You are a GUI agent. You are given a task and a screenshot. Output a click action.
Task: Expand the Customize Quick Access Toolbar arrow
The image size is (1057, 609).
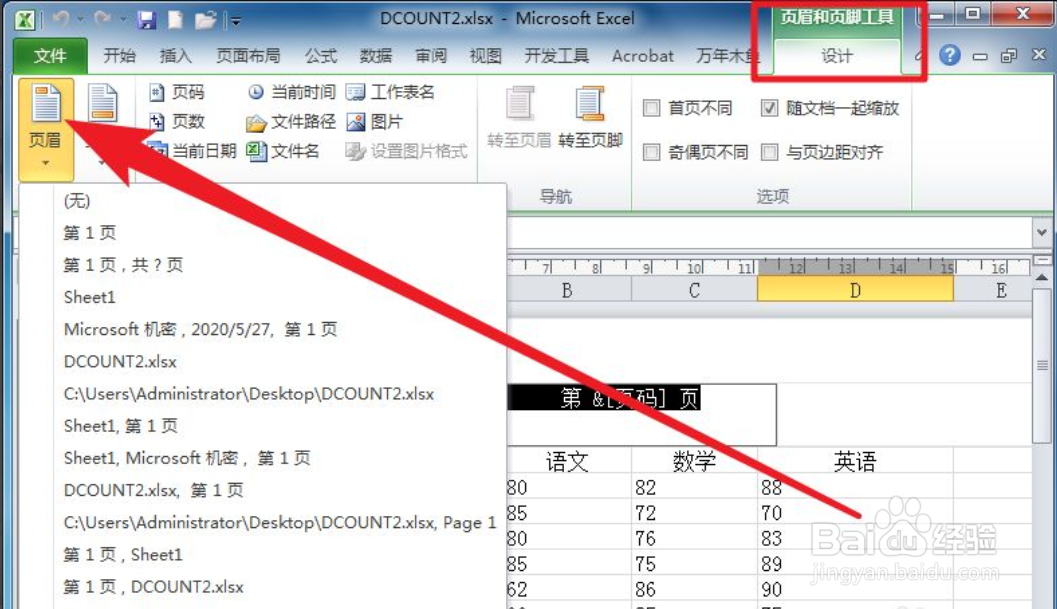235,21
